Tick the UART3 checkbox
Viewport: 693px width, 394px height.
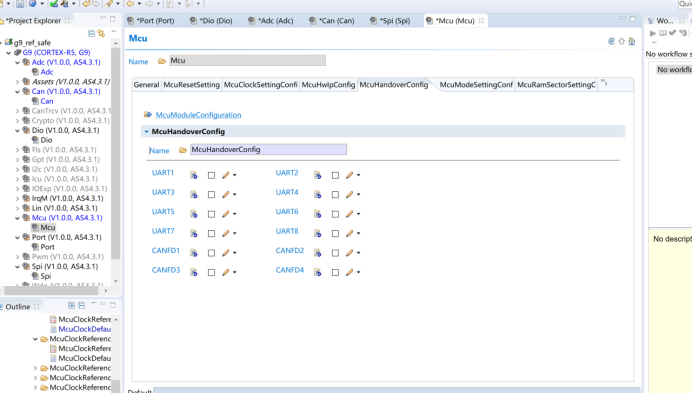[x=211, y=195]
